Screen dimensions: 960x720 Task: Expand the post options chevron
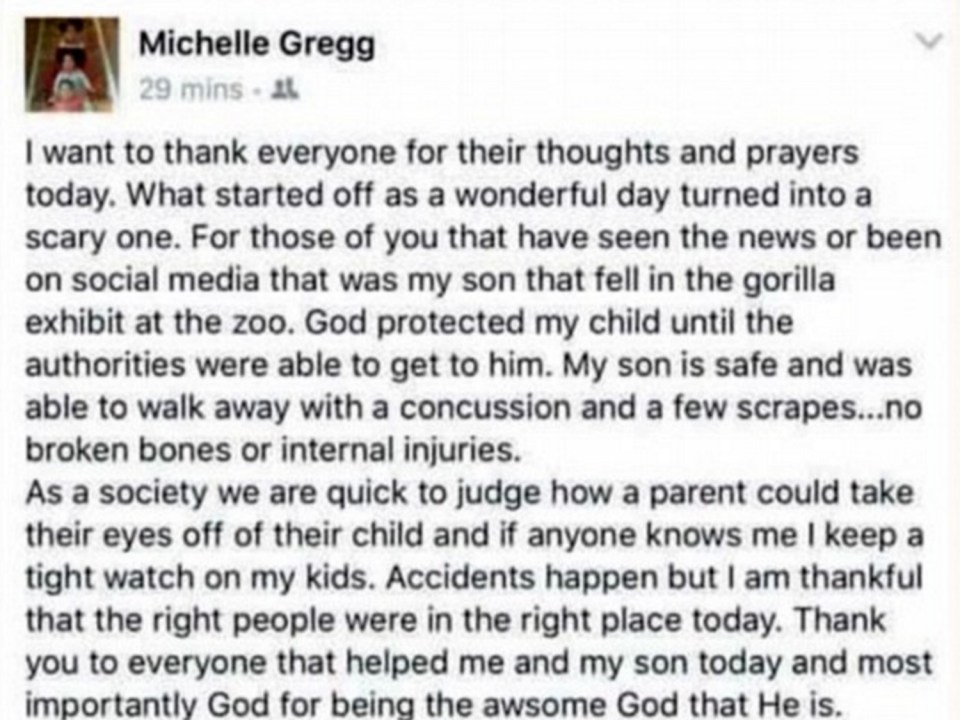pyautogui.click(x=928, y=42)
